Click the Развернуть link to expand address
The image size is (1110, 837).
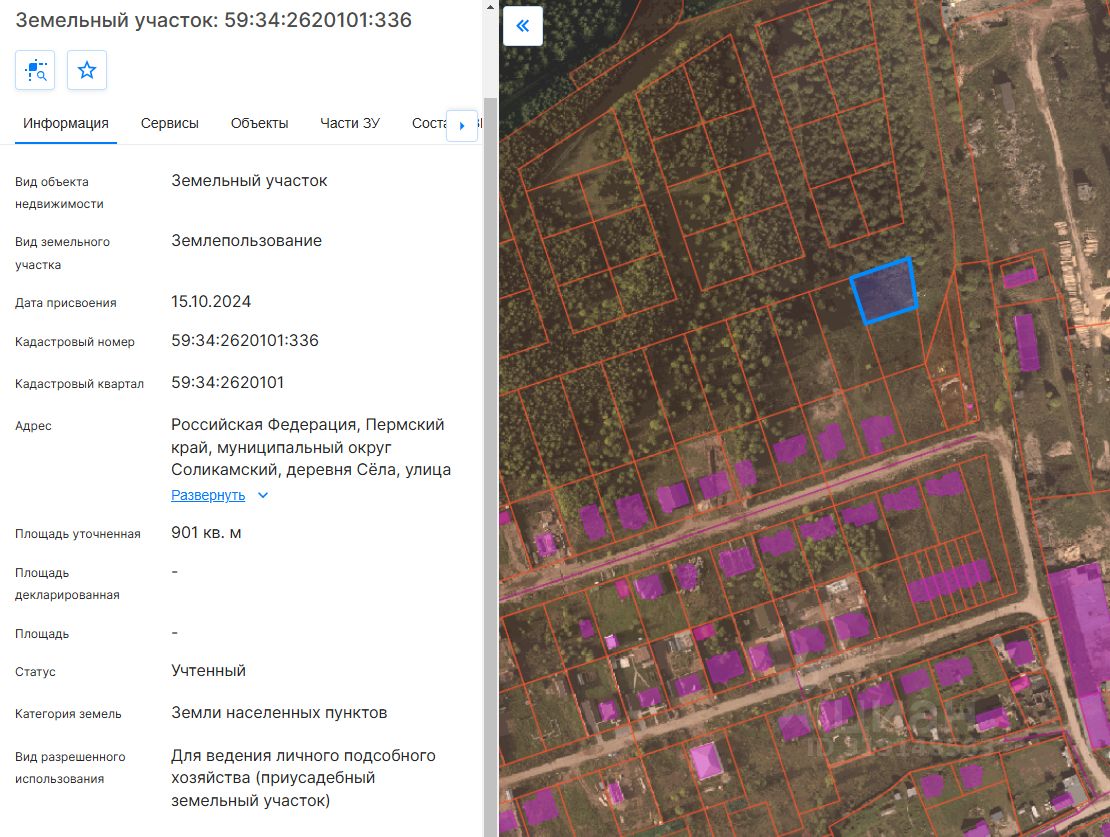pyautogui.click(x=208, y=495)
